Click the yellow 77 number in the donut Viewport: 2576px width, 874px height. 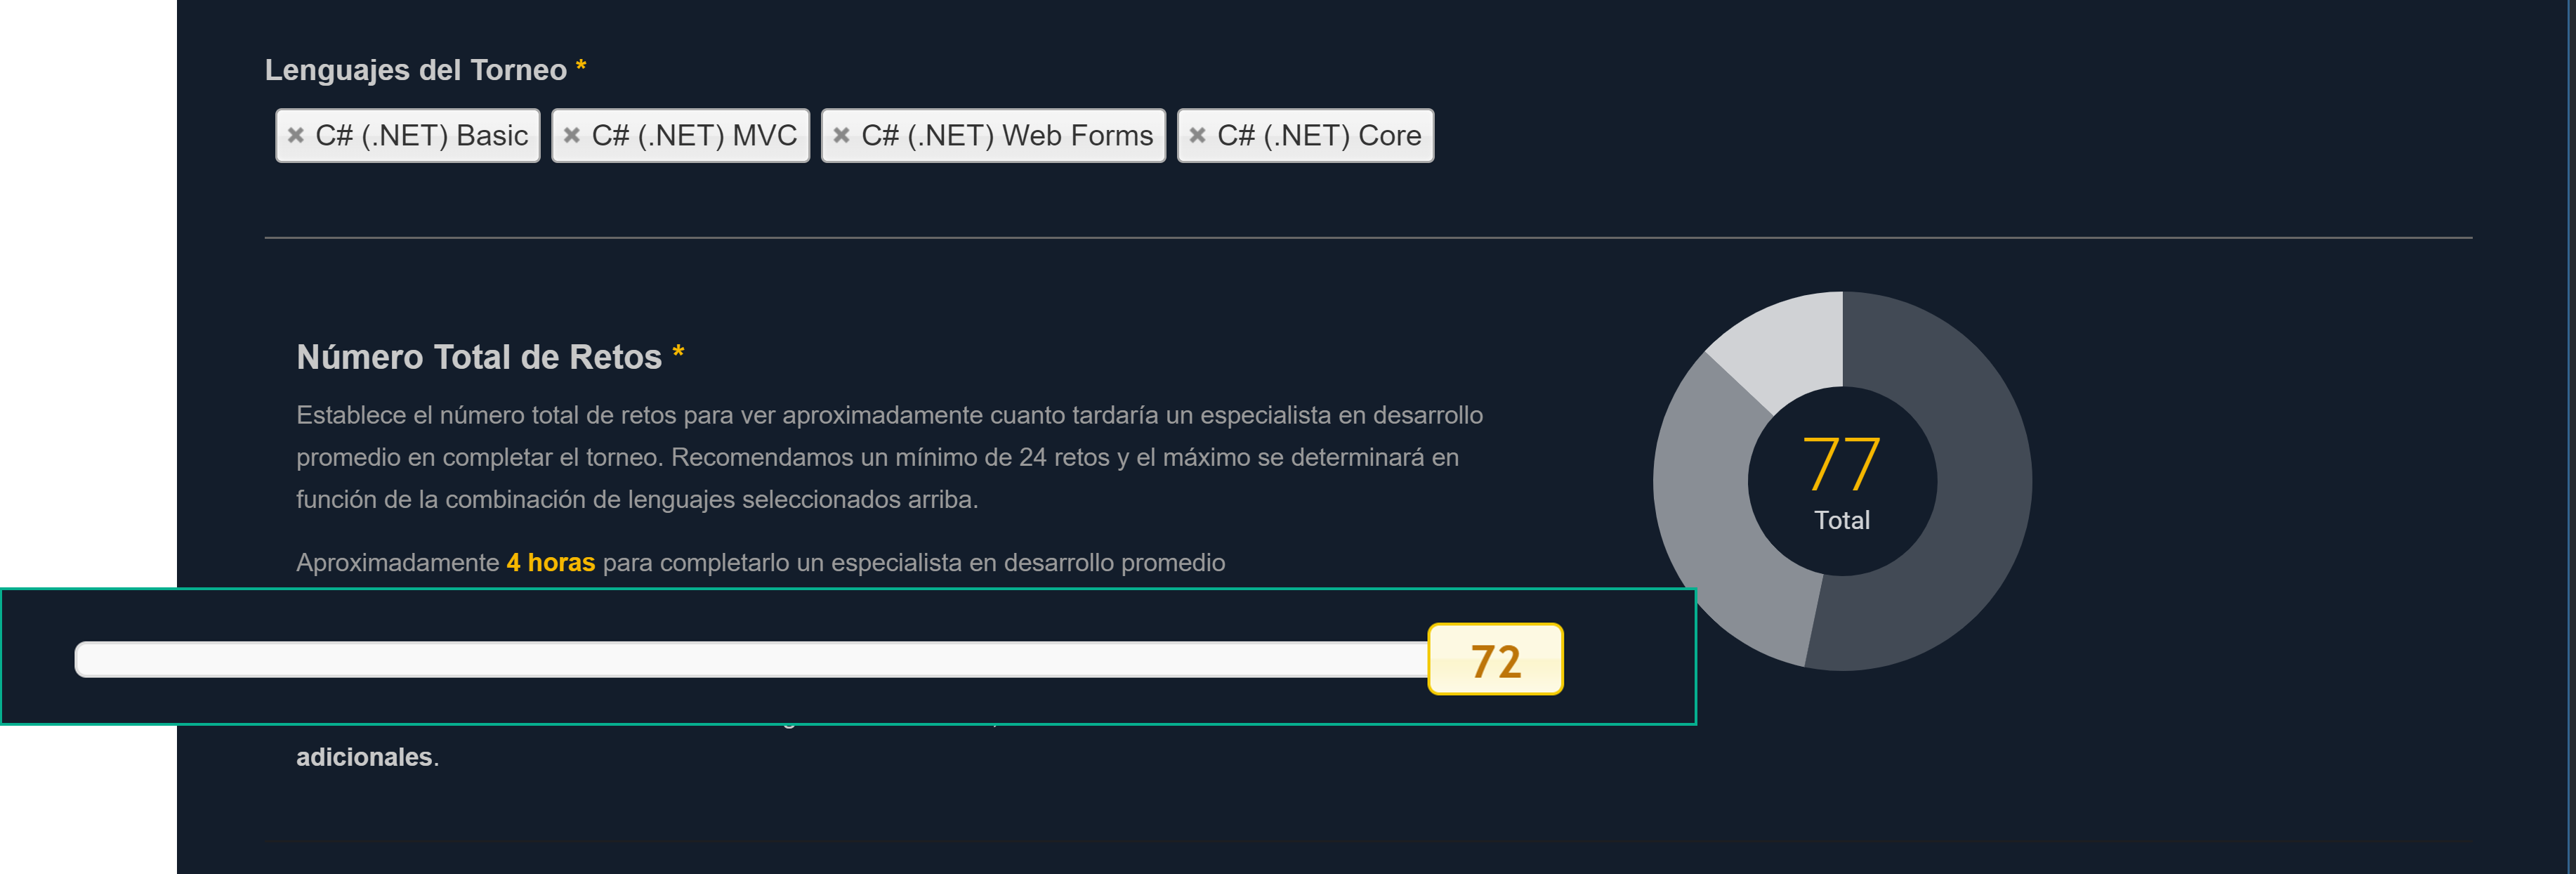1841,464
